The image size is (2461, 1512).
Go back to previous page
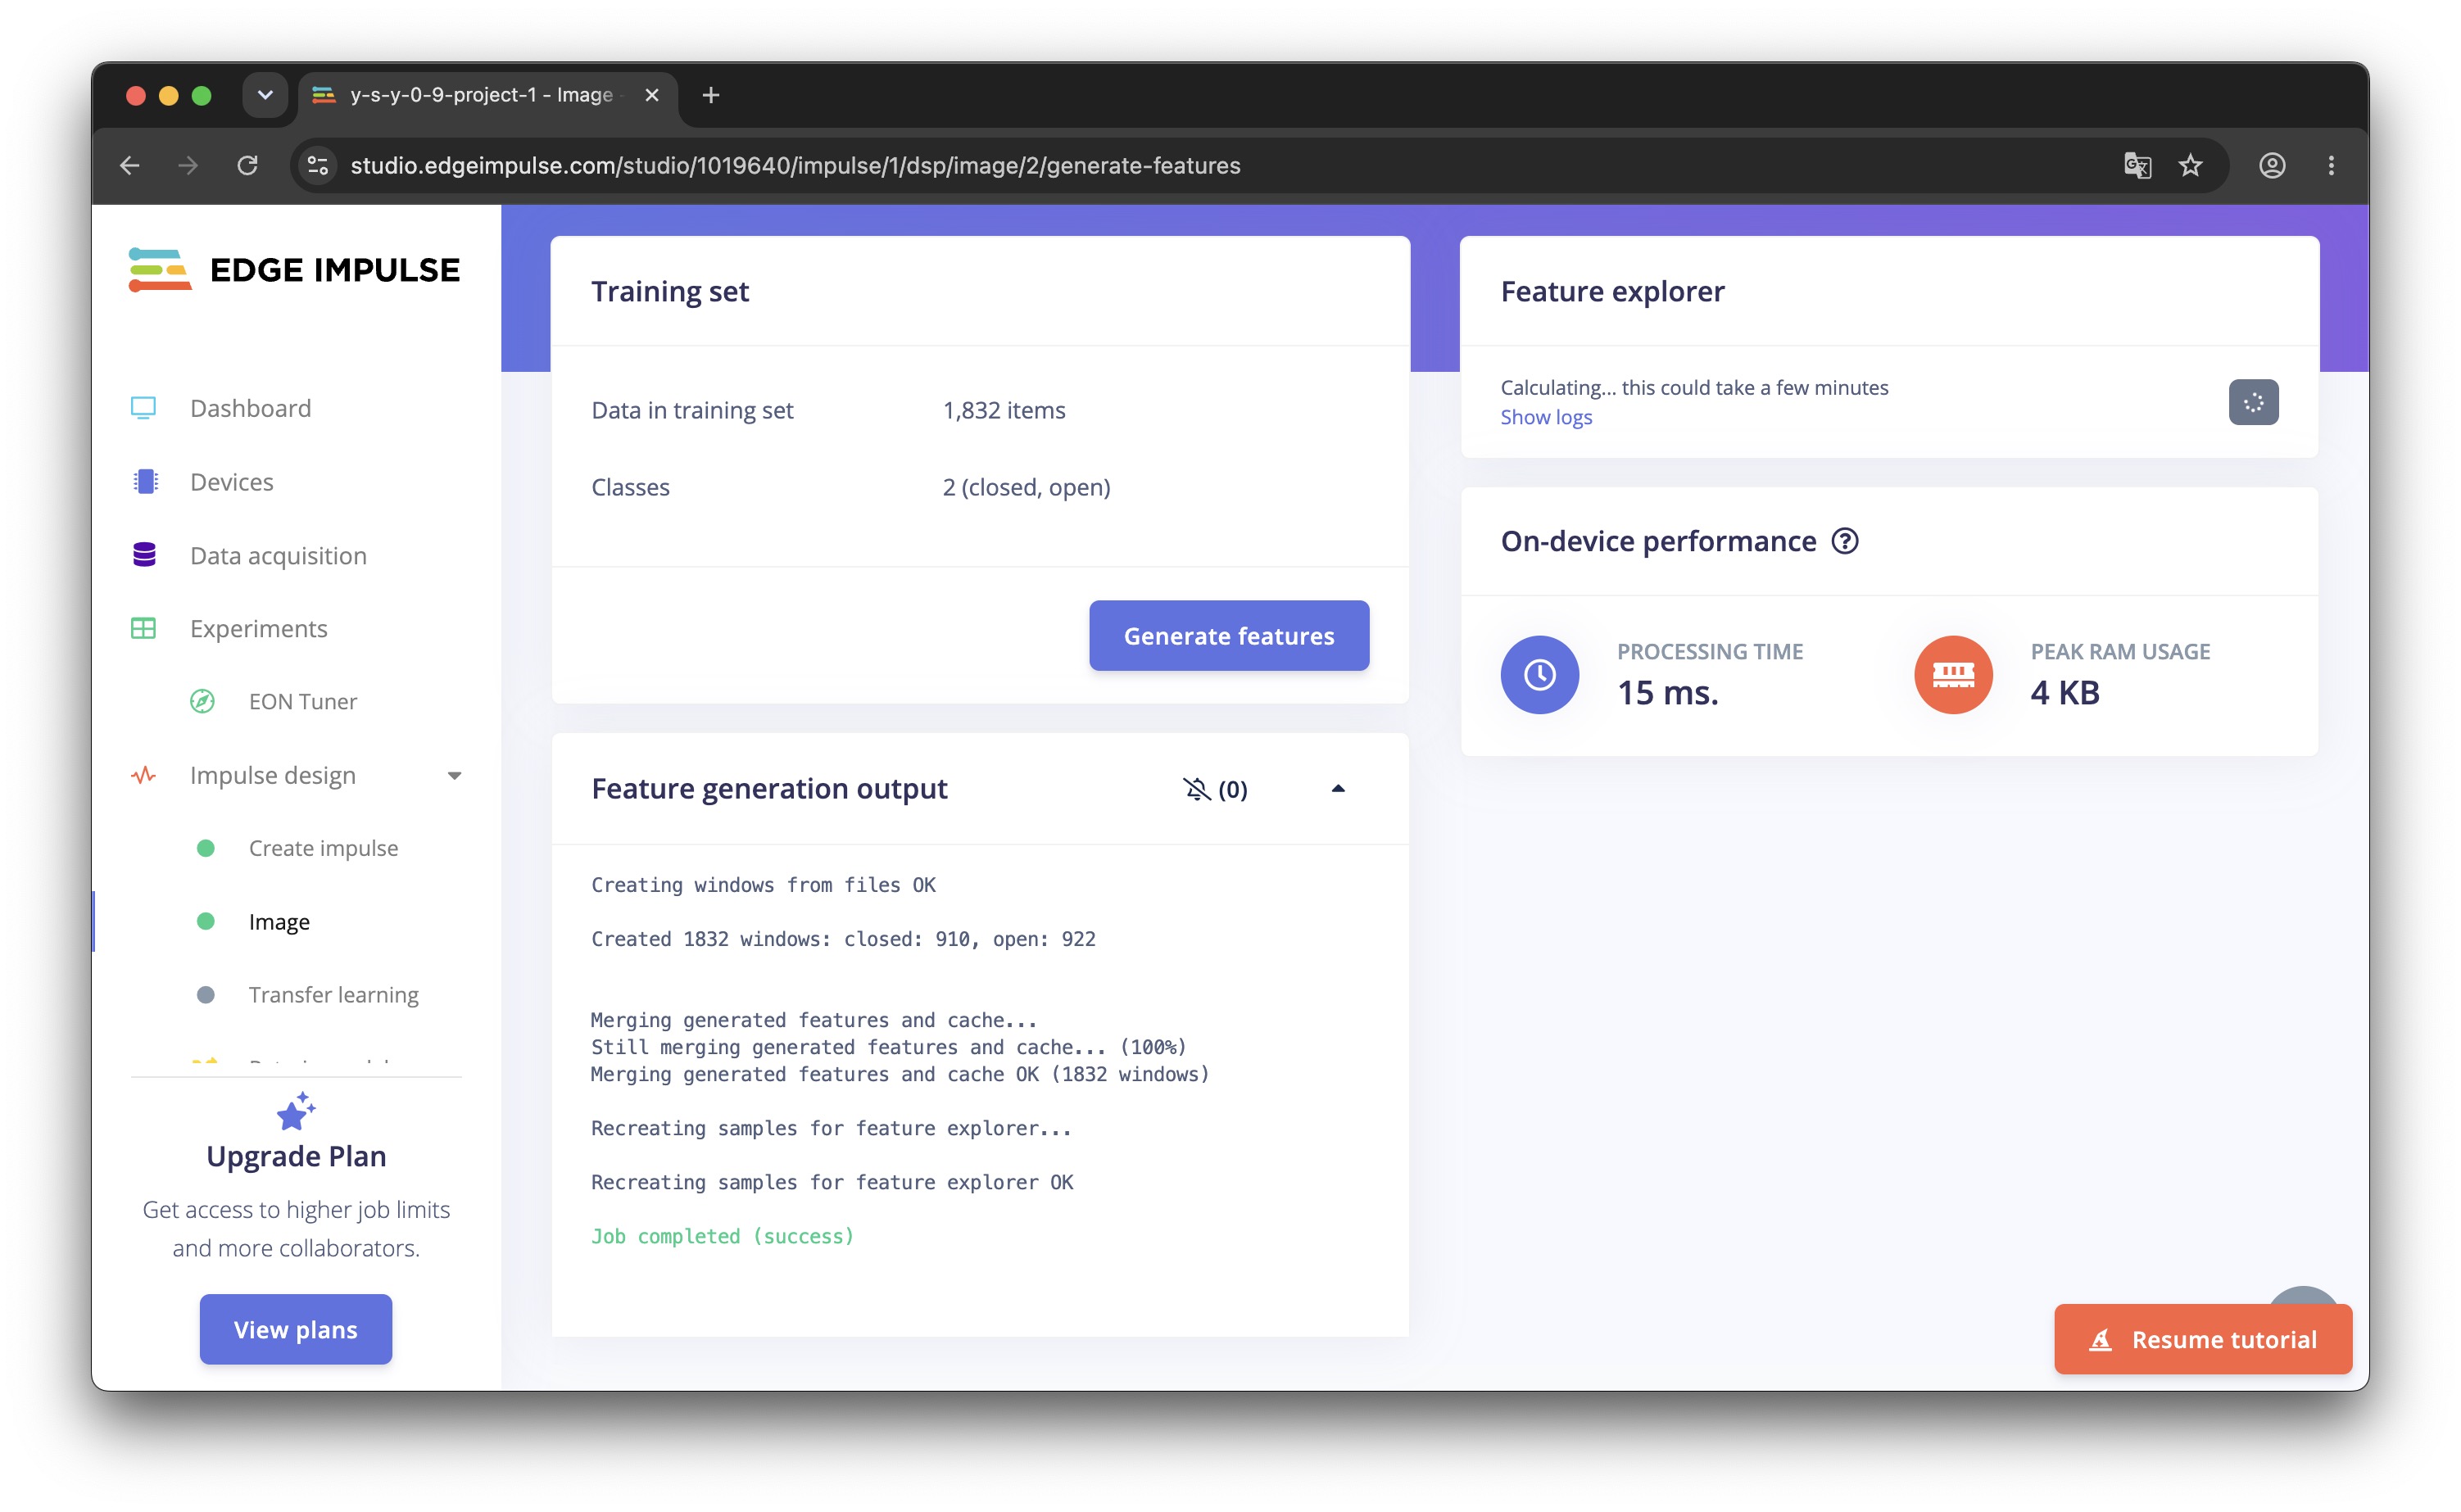(x=130, y=165)
